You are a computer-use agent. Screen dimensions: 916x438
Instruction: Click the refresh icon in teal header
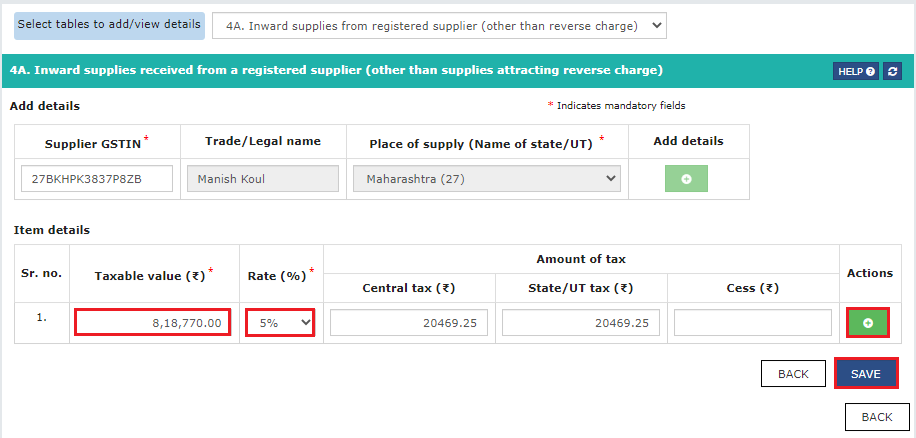click(892, 71)
